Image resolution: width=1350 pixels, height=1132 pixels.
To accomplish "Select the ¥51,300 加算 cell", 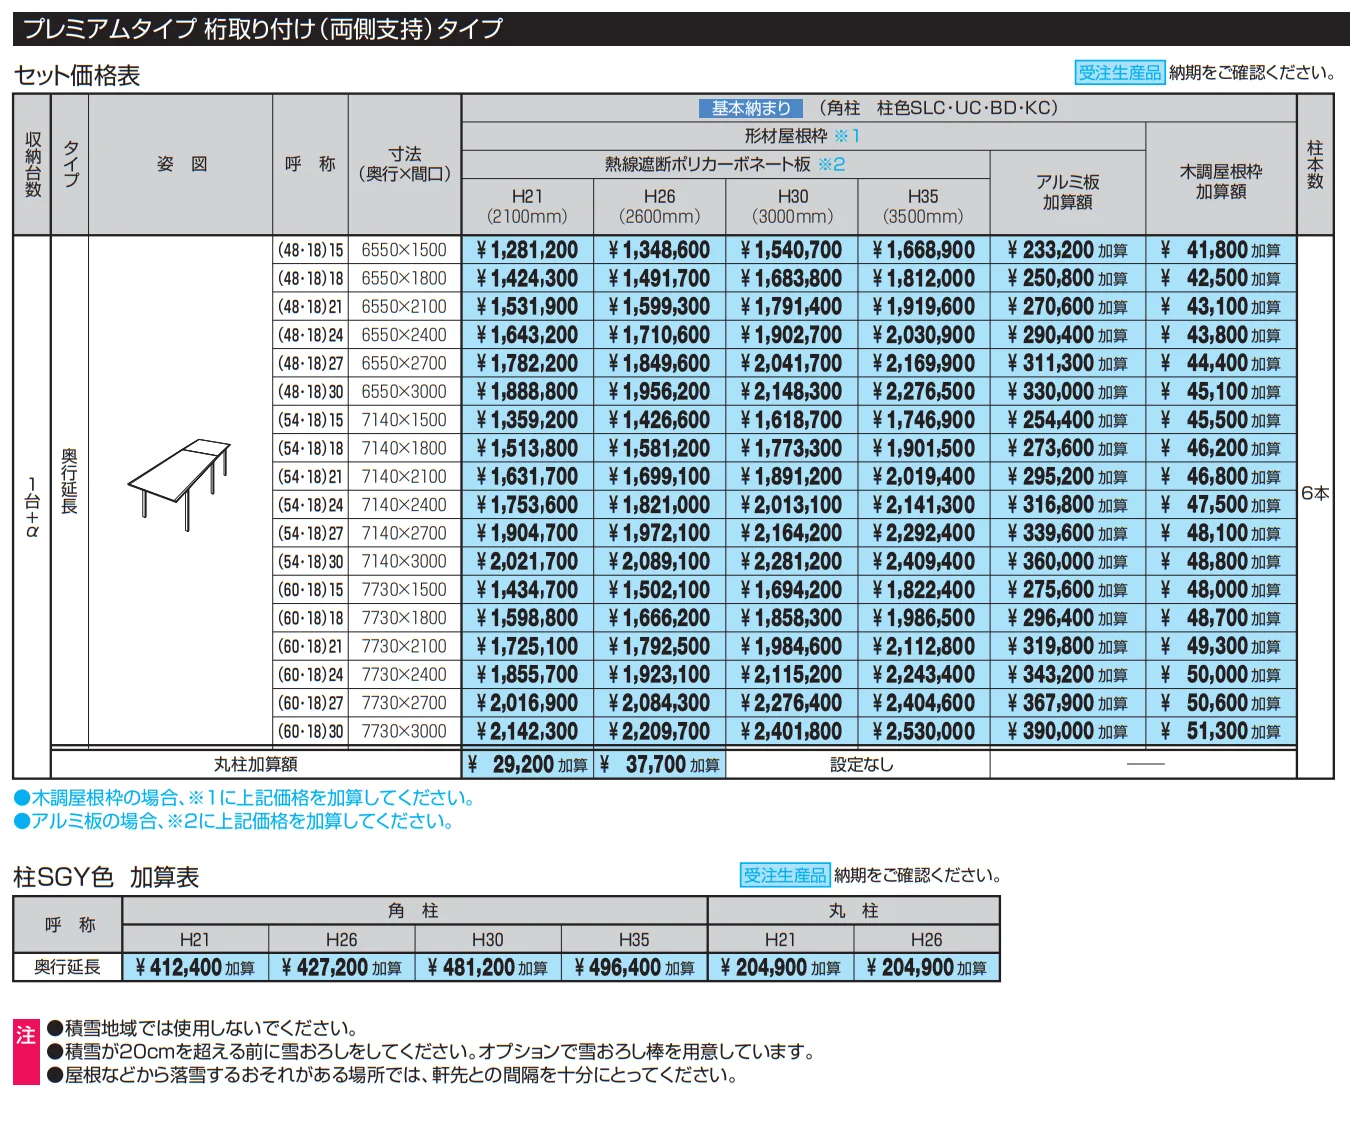I will pyautogui.click(x=1221, y=732).
